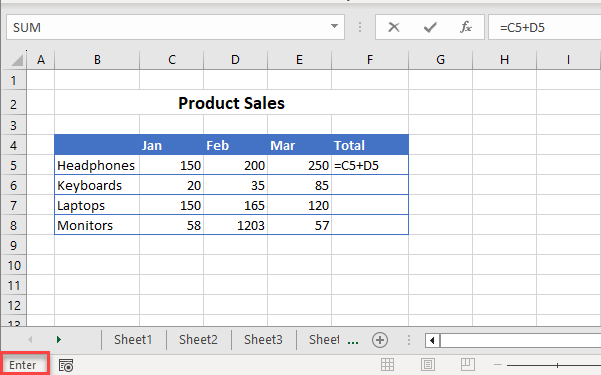Click the Headphones Feb value 200
The width and height of the screenshot is (601, 375).
(x=235, y=165)
